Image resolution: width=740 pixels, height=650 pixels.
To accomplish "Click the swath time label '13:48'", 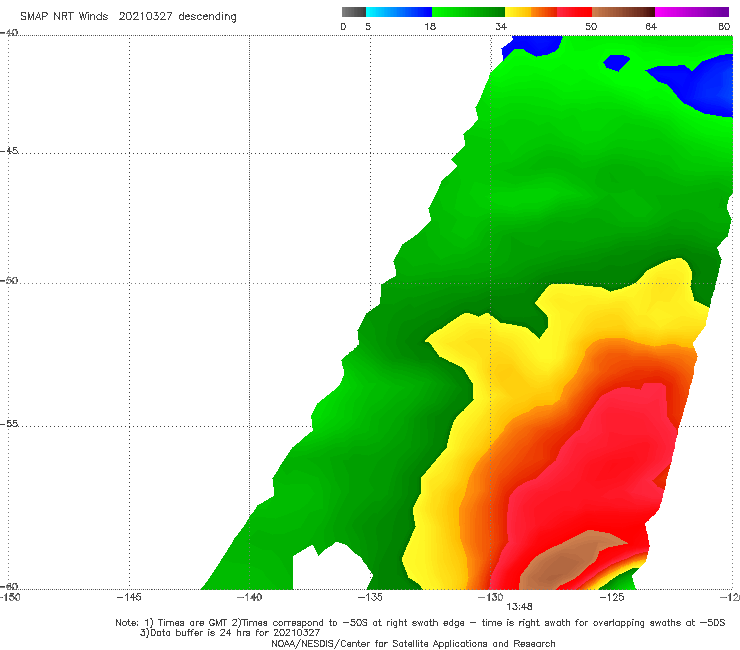I will click(519, 607).
